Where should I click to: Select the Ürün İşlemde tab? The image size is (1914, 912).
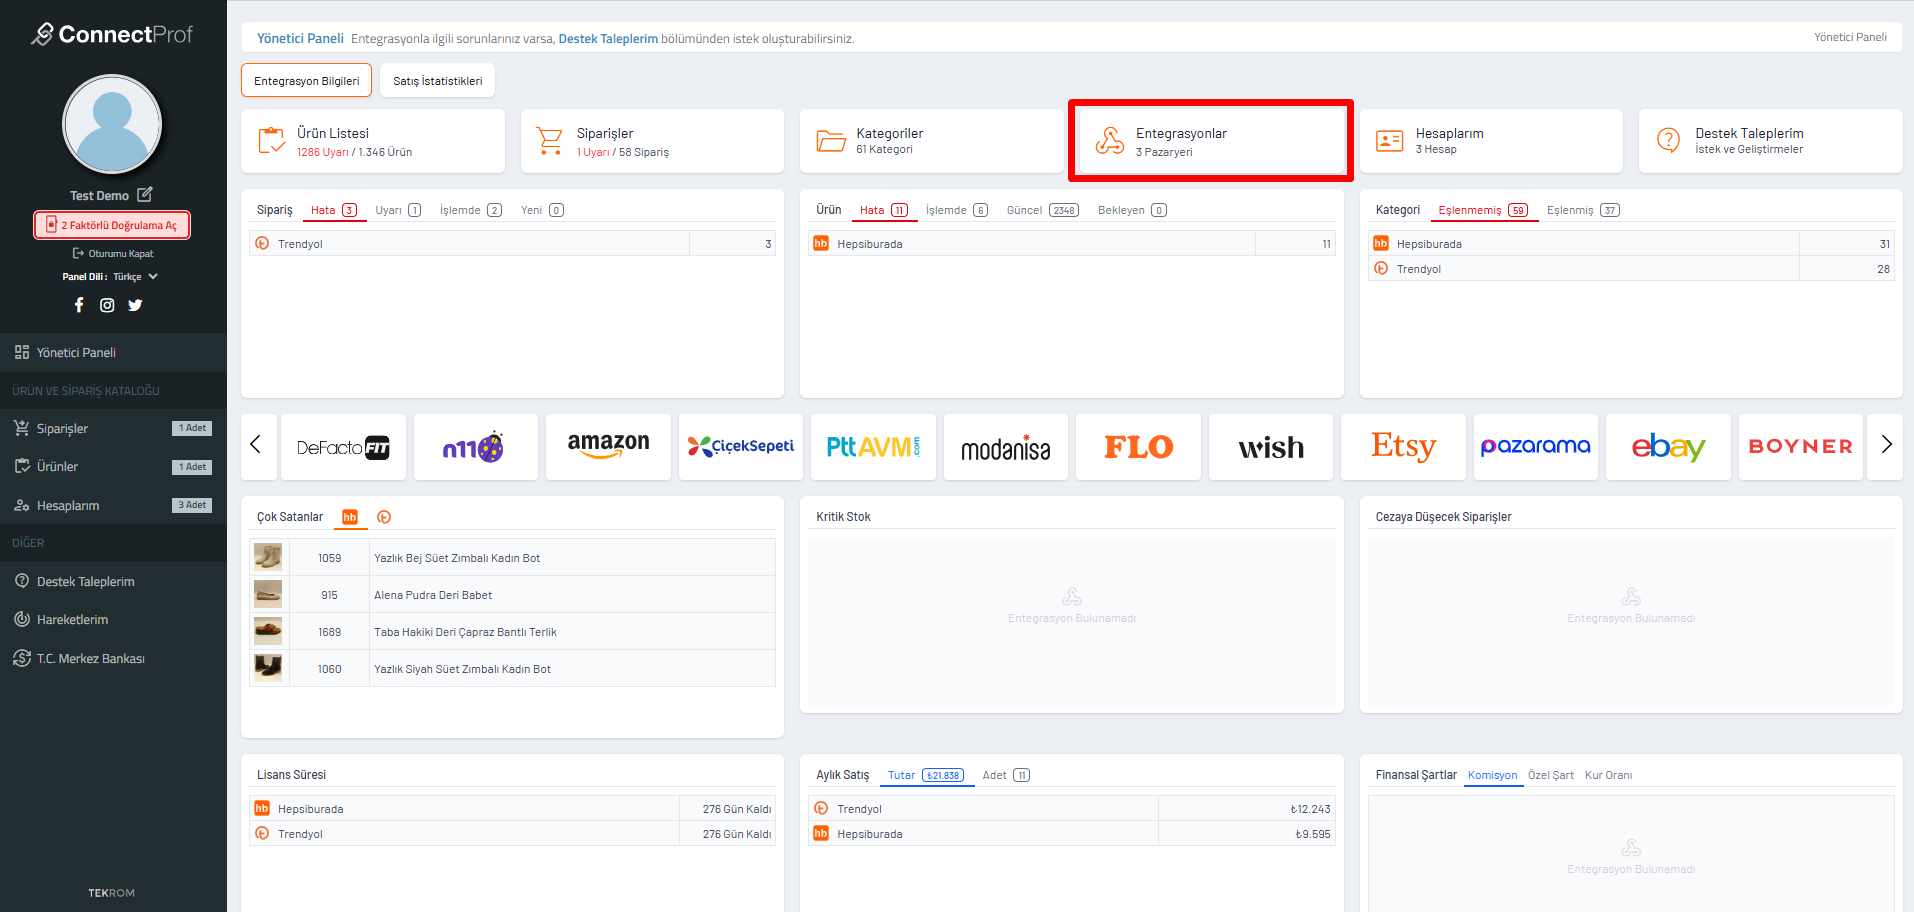pyautogui.click(x=956, y=210)
